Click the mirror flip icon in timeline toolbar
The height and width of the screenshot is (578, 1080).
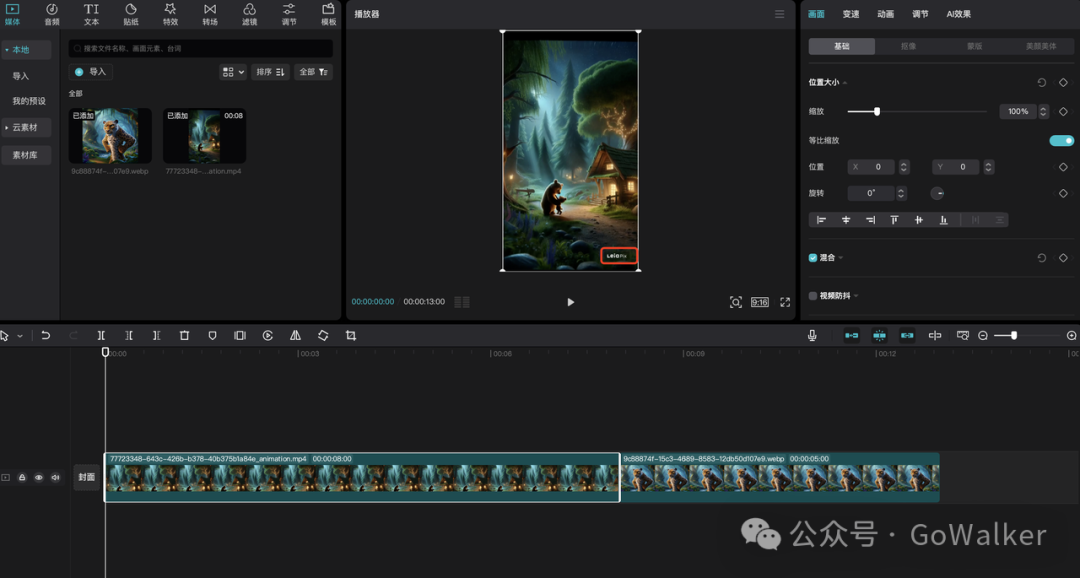click(295, 336)
